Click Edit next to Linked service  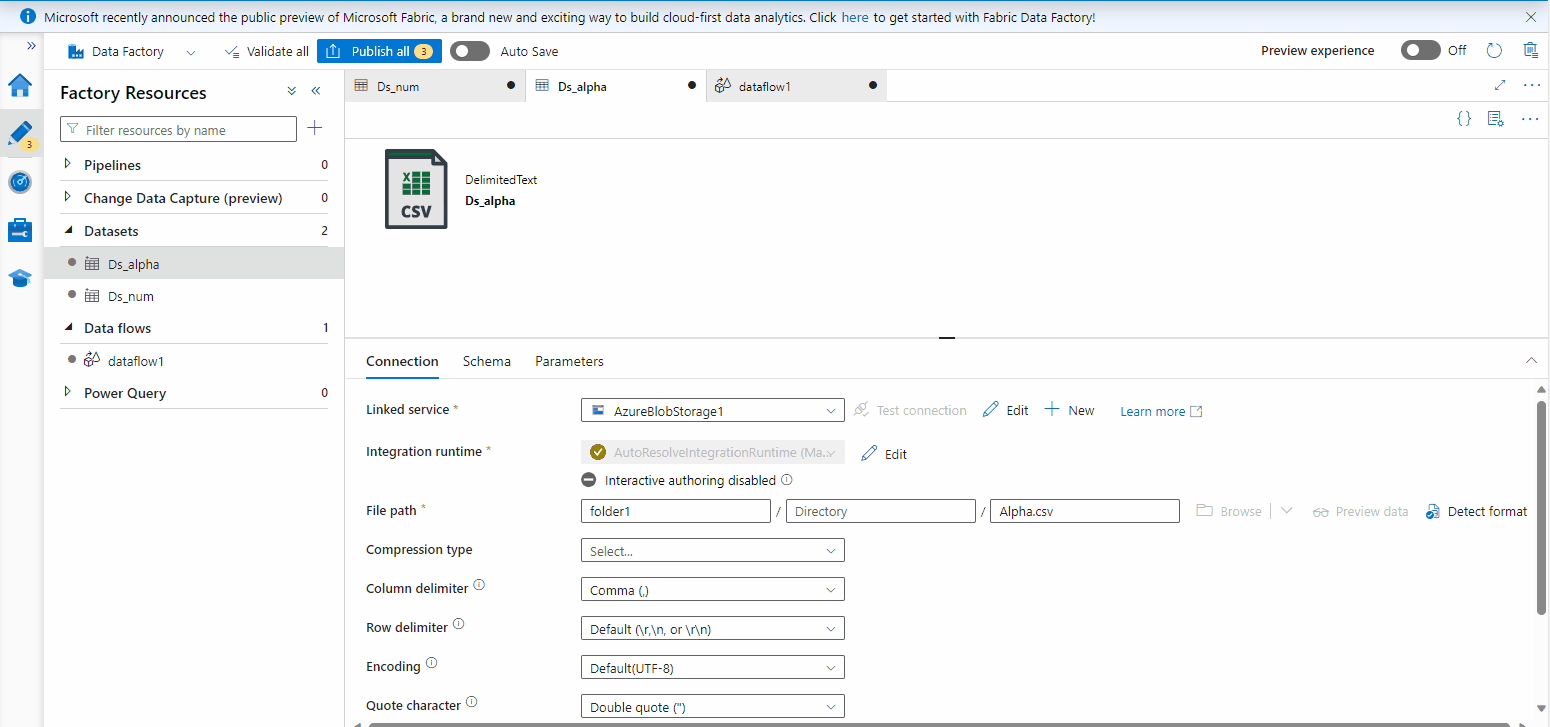[1006, 410]
